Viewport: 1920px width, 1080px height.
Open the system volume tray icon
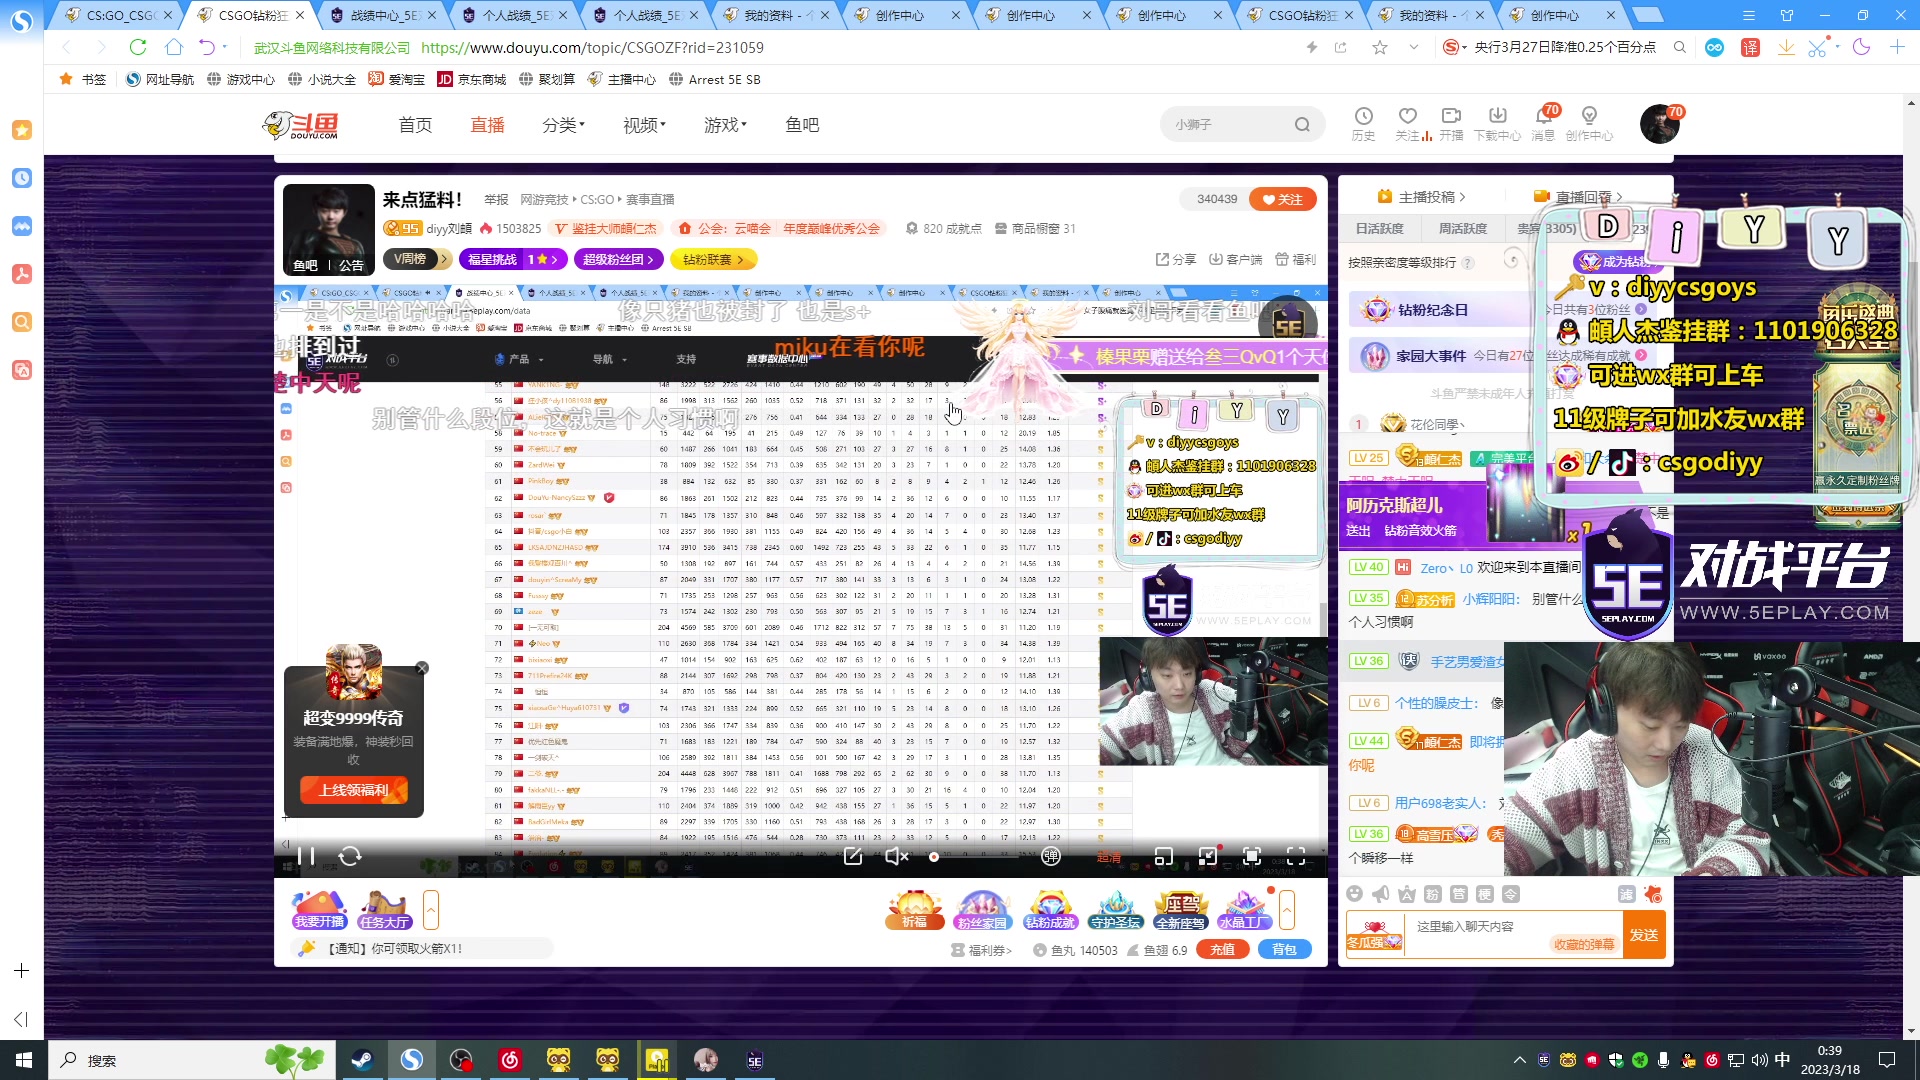[1759, 1060]
